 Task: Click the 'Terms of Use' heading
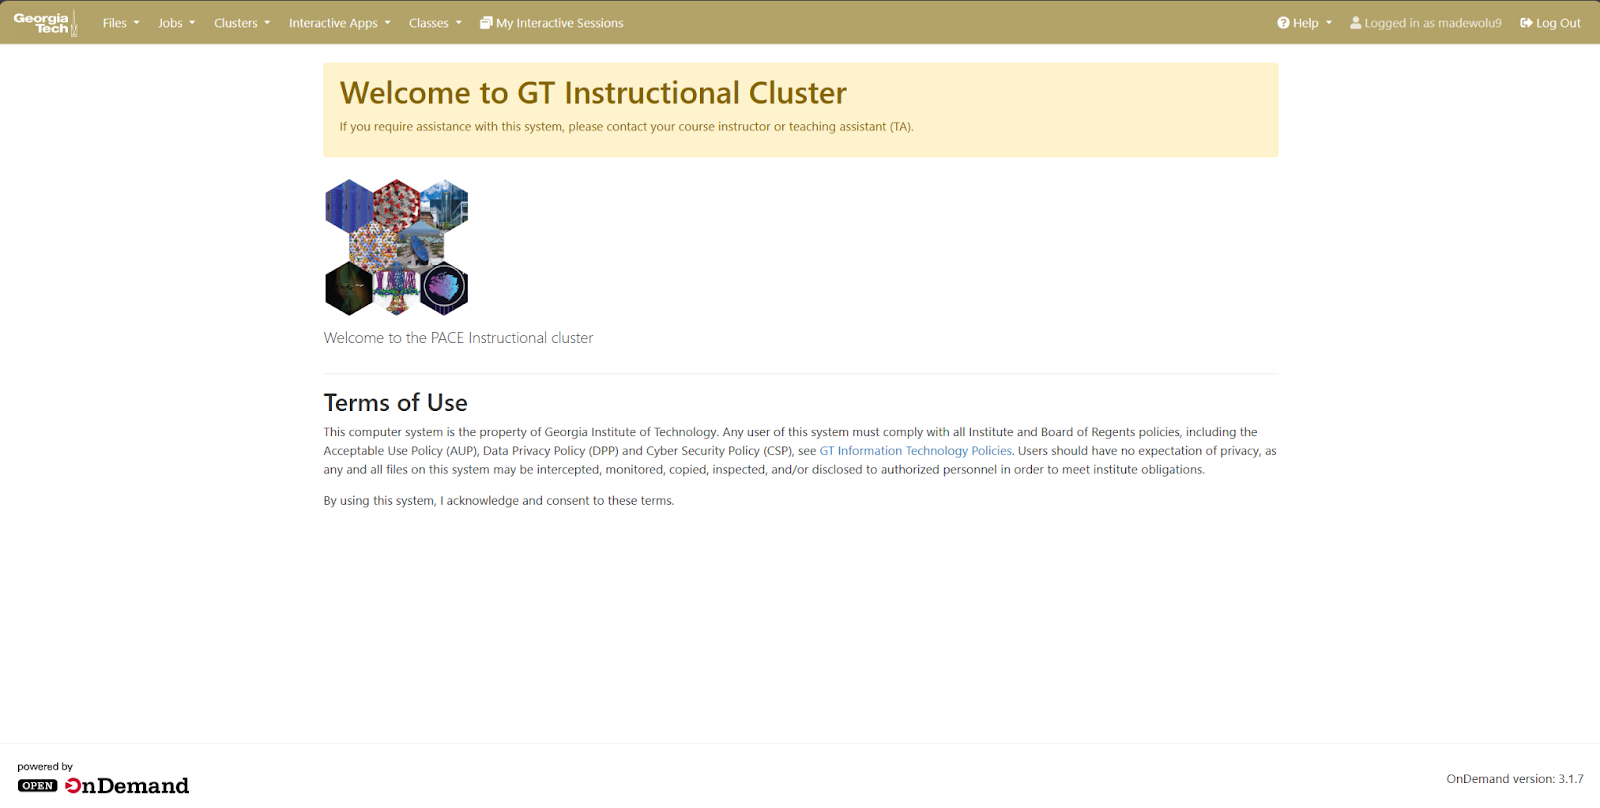[395, 403]
